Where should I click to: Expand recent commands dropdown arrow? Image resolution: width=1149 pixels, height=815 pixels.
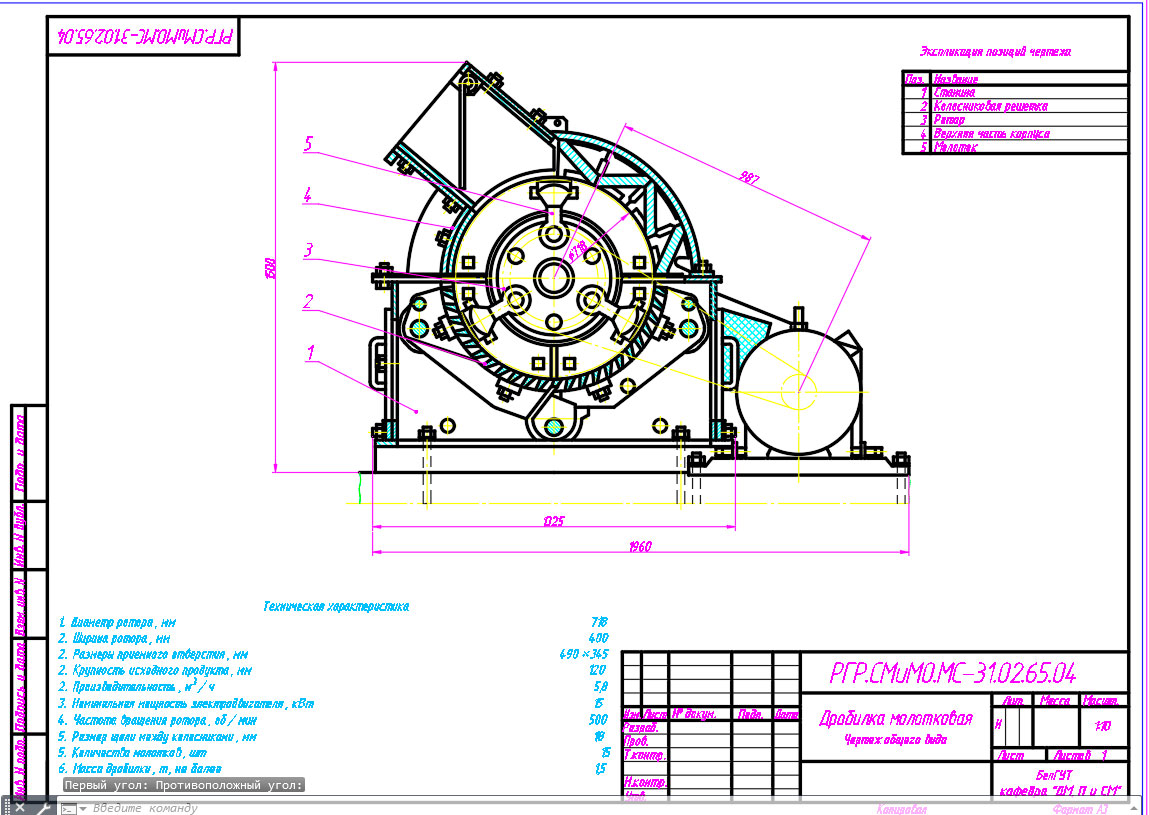[x=83, y=809]
